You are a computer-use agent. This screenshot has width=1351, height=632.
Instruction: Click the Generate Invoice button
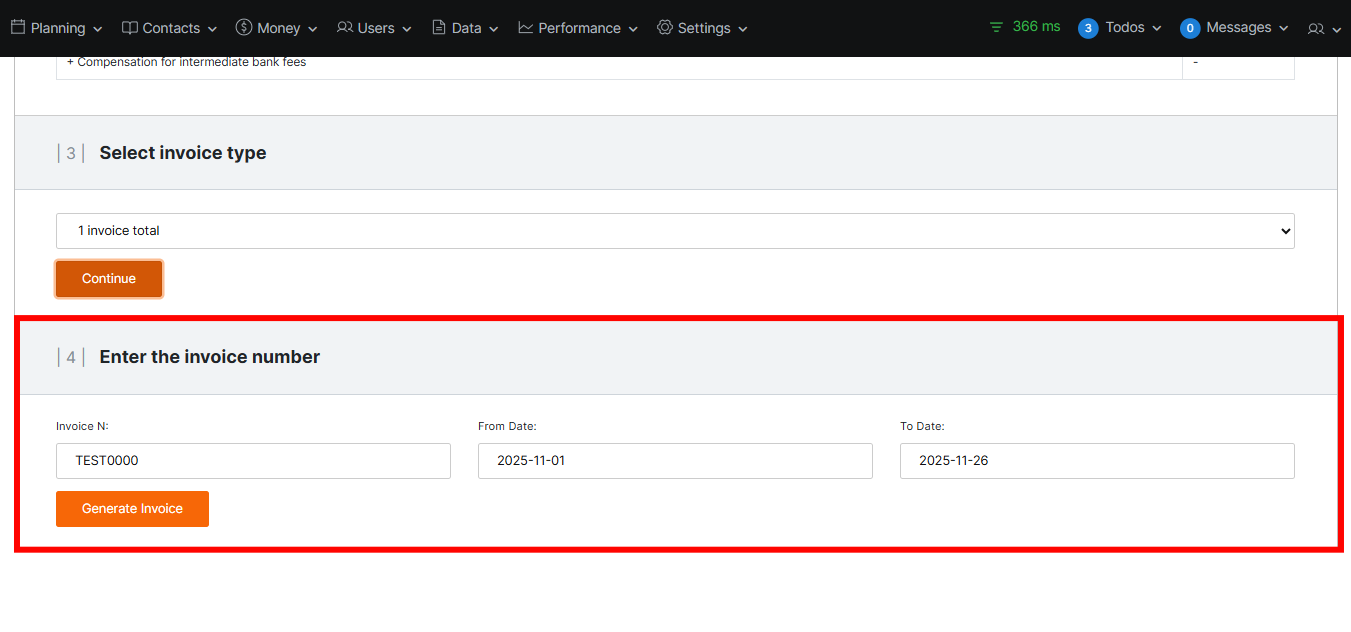click(132, 509)
